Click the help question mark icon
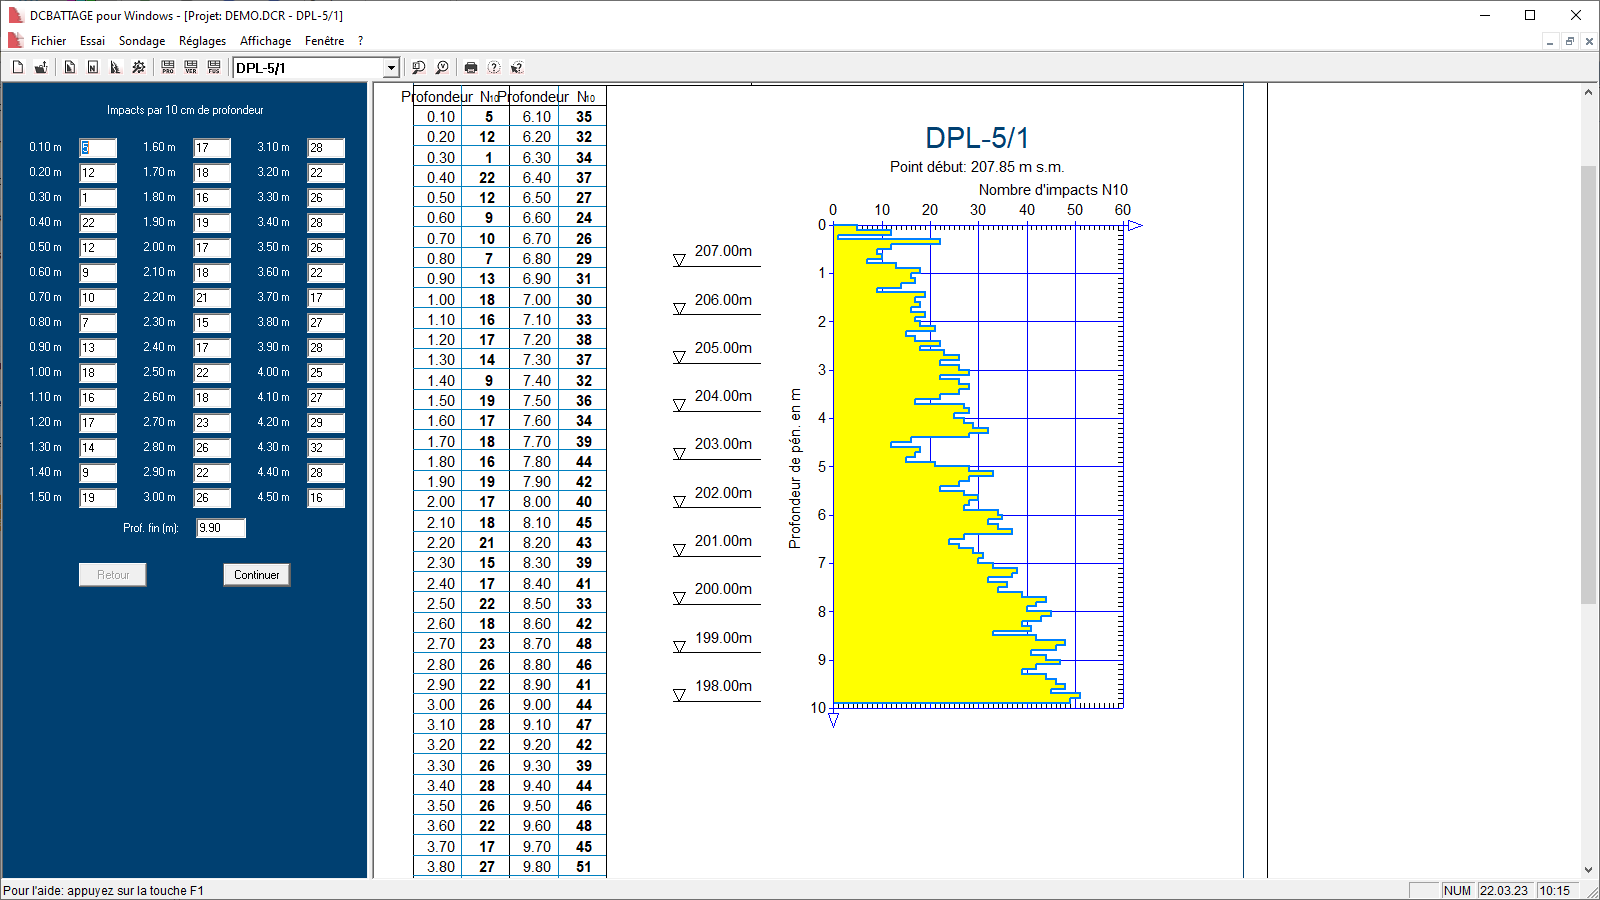Image resolution: width=1600 pixels, height=900 pixels. [x=494, y=67]
